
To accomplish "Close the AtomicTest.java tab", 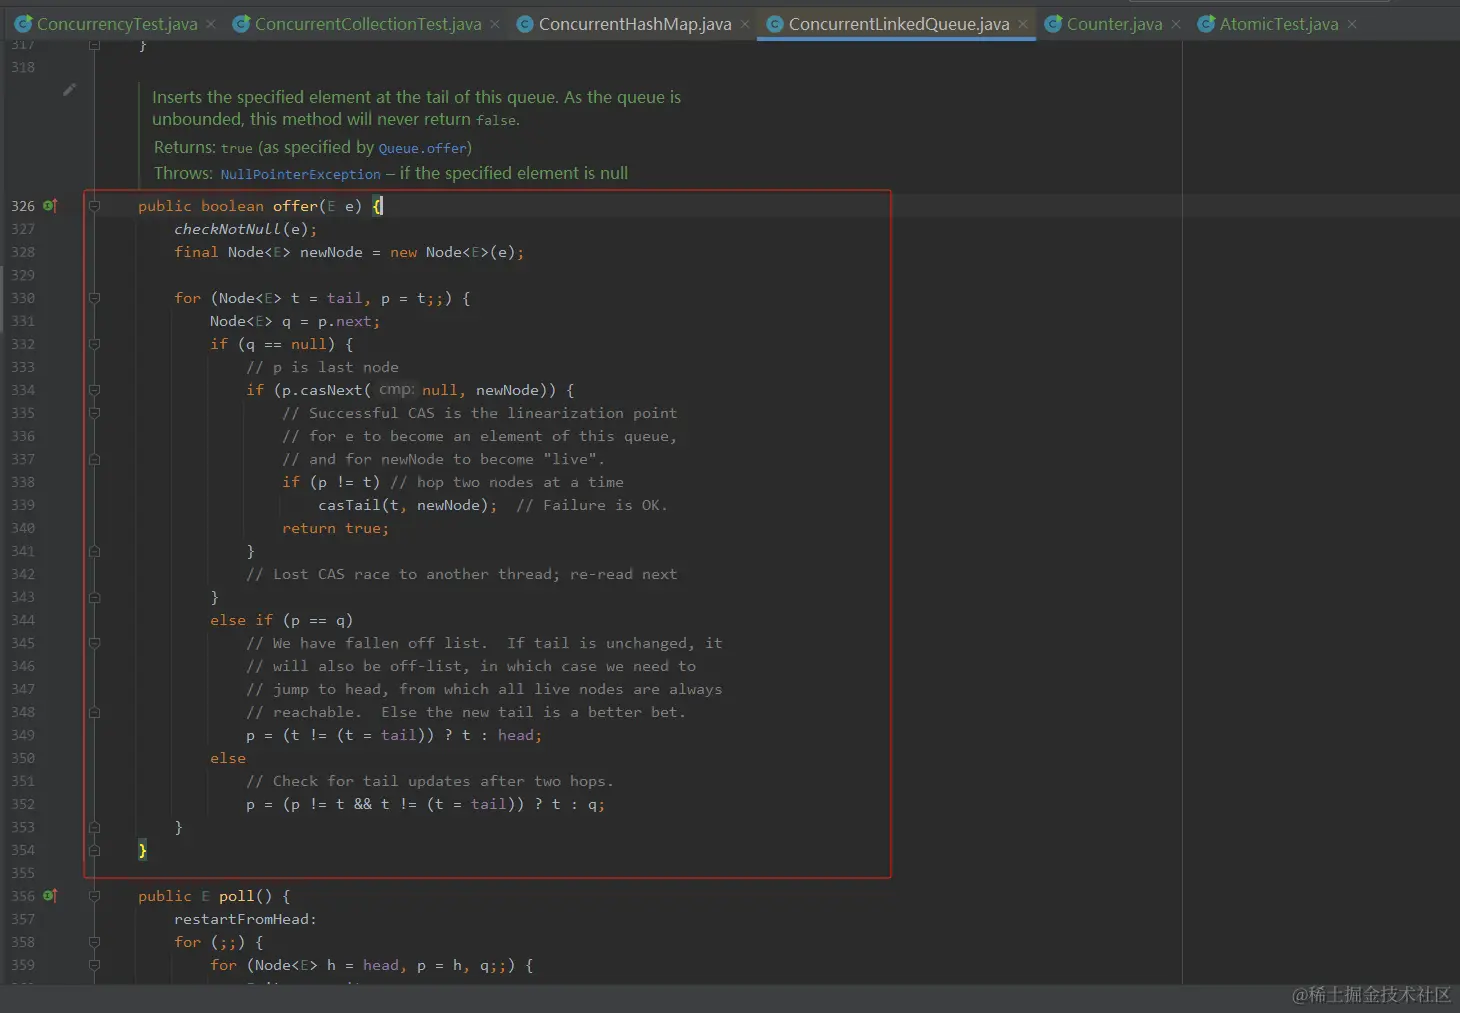I will (1352, 24).
